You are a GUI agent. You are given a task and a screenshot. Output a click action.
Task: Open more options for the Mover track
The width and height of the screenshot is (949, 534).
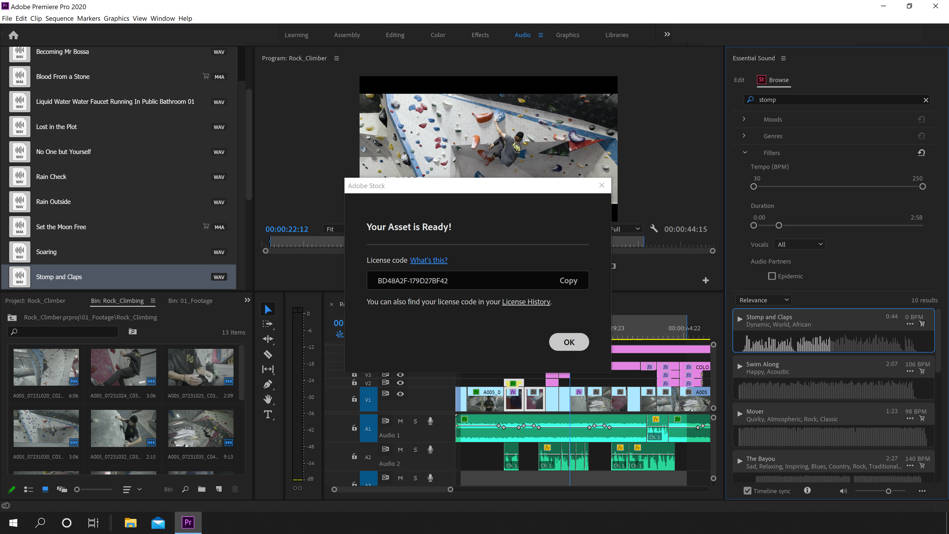[x=910, y=418]
